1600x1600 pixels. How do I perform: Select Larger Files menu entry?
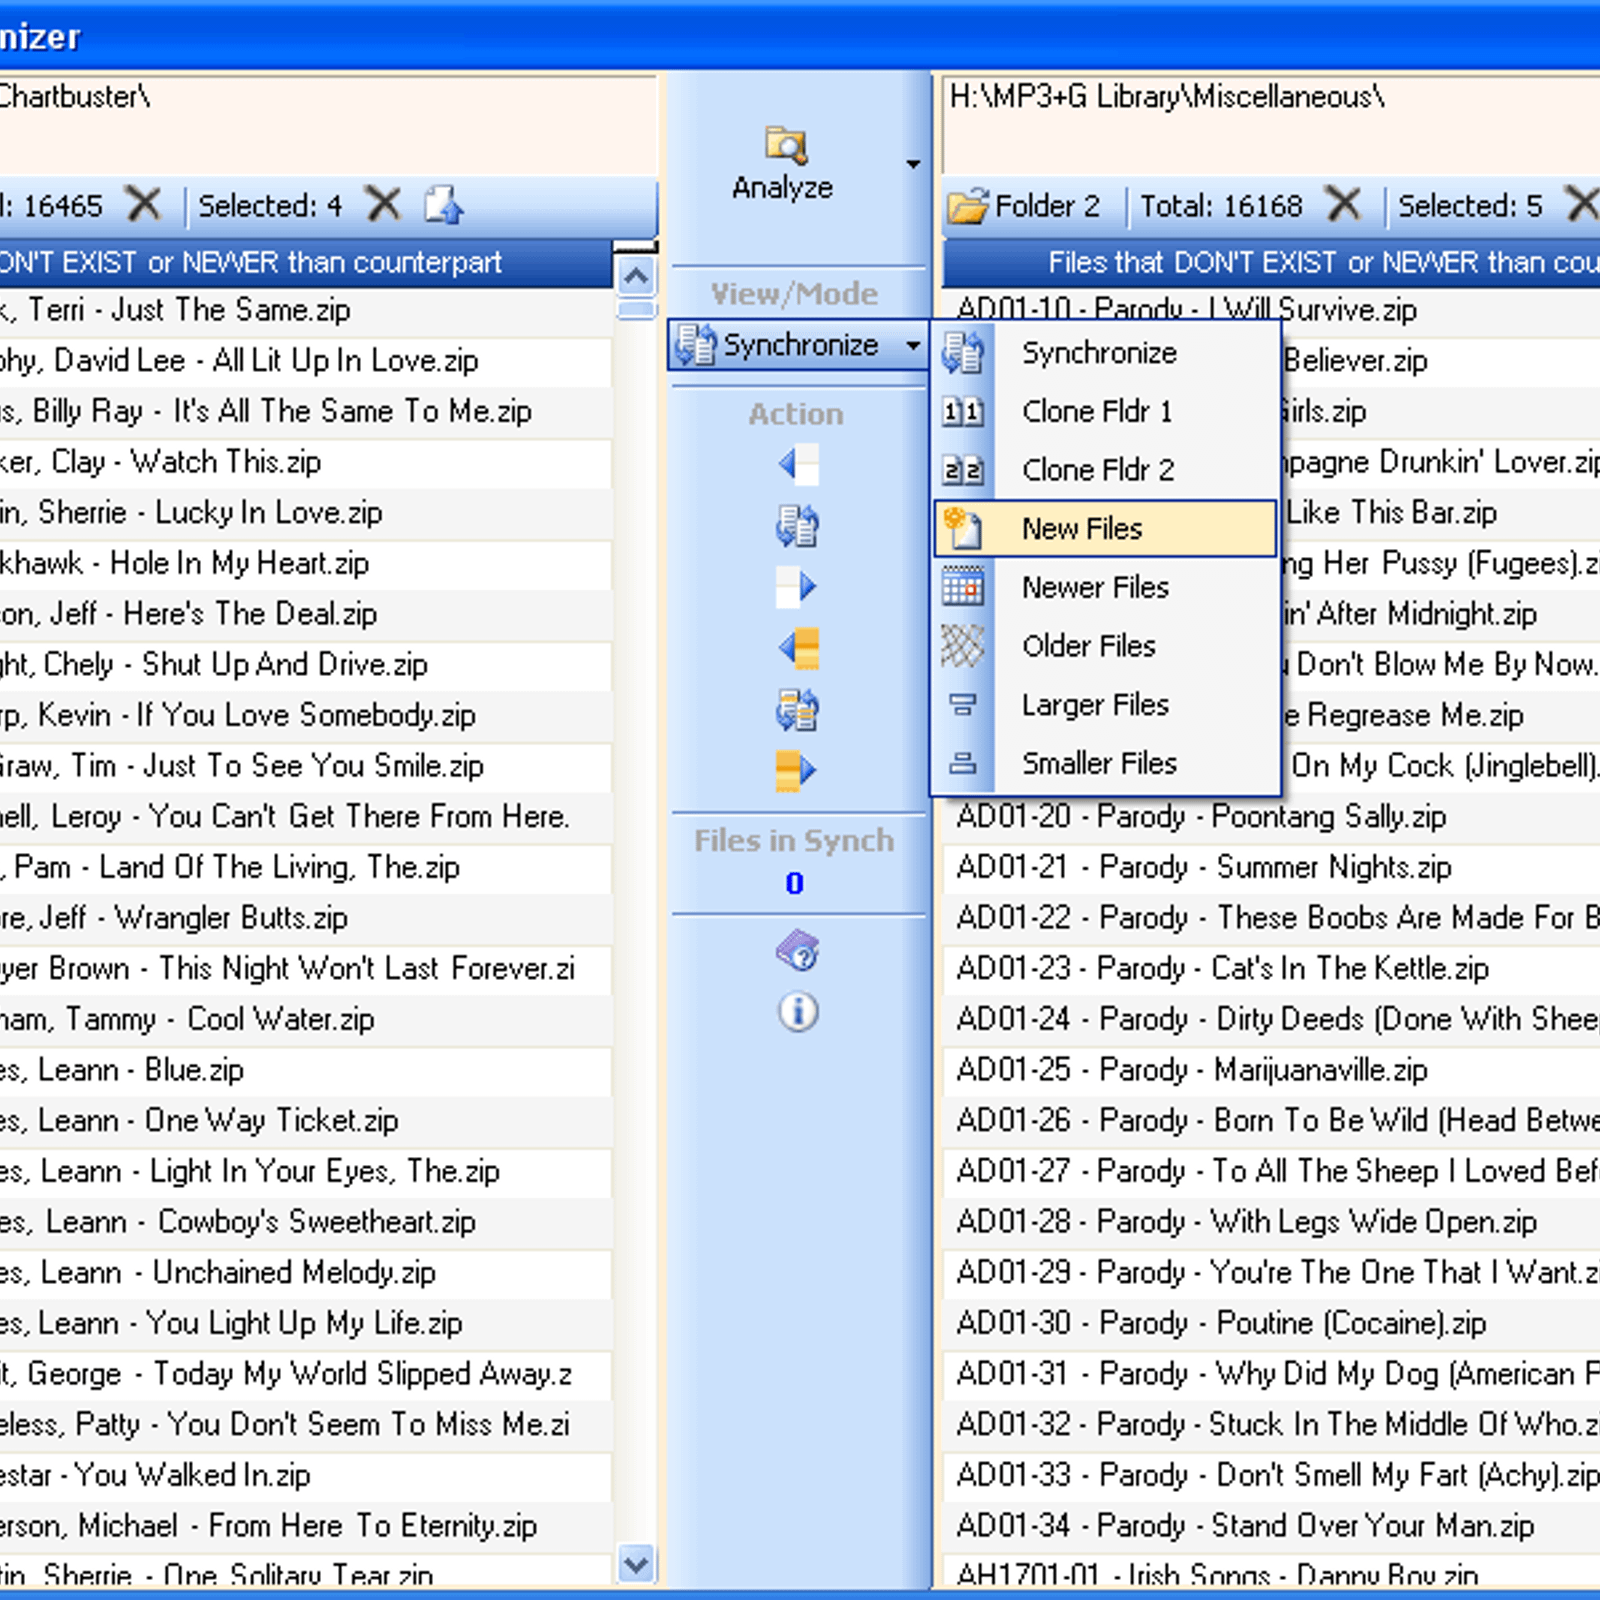point(1105,705)
